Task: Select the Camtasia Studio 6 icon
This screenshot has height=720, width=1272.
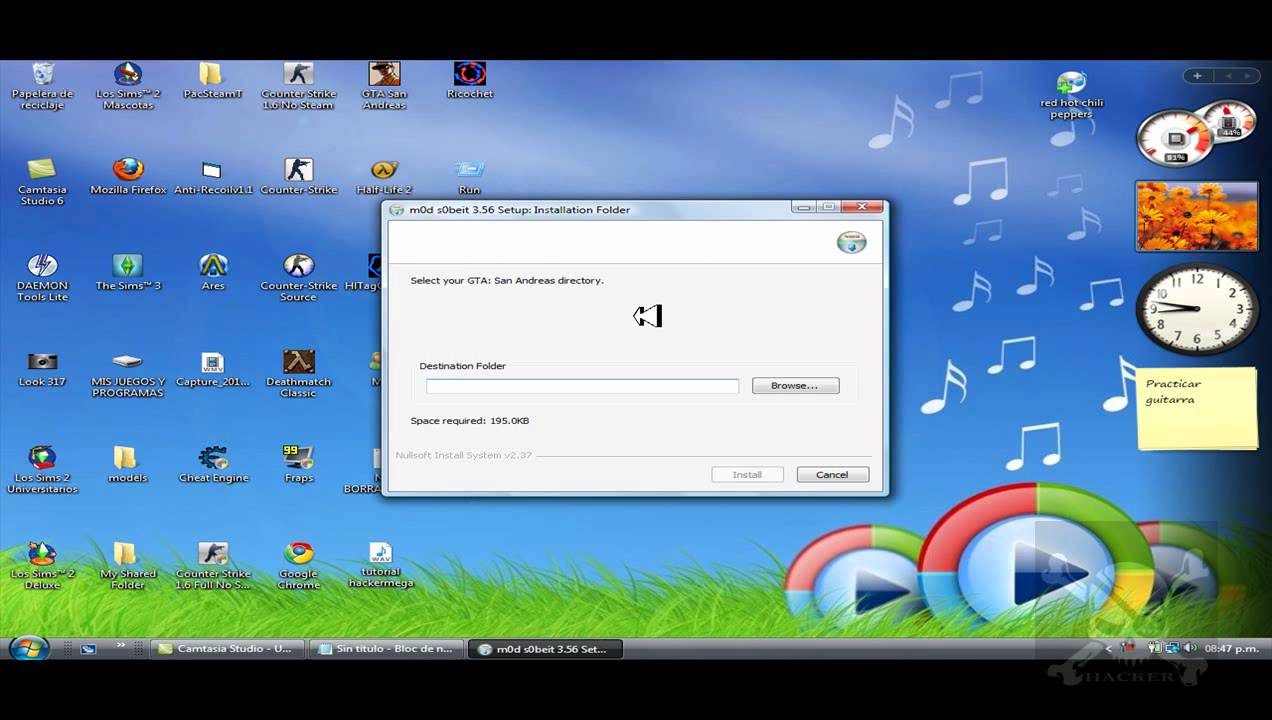Action: (x=43, y=182)
